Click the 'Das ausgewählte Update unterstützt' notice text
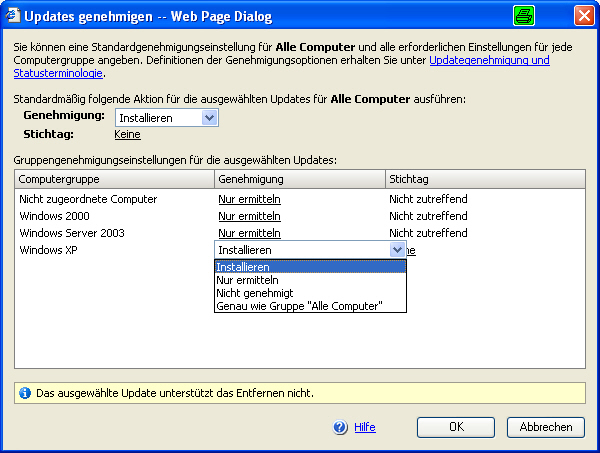Image resolution: width=600 pixels, height=453 pixels. 174,393
